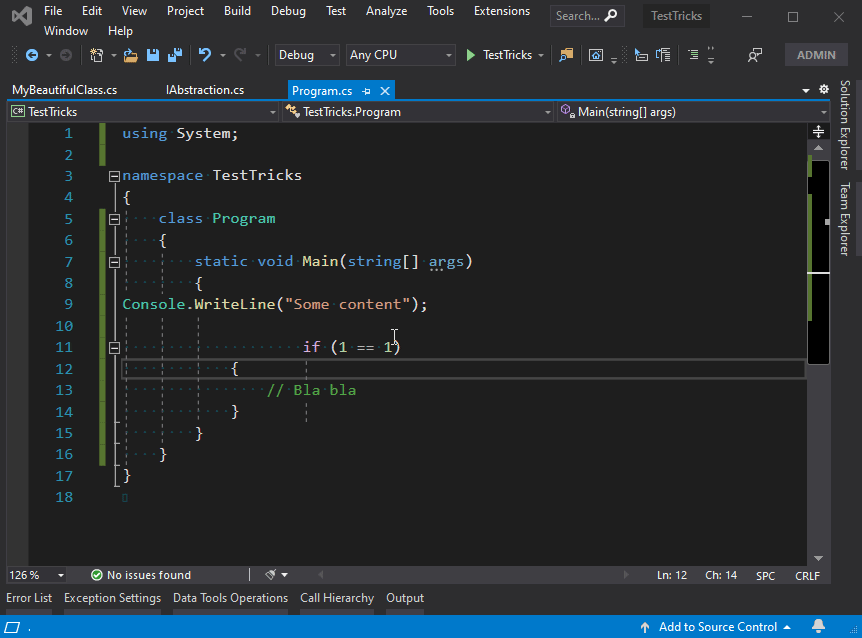Collapse the namespace TestTricks block
862x638 pixels.
coord(114,176)
